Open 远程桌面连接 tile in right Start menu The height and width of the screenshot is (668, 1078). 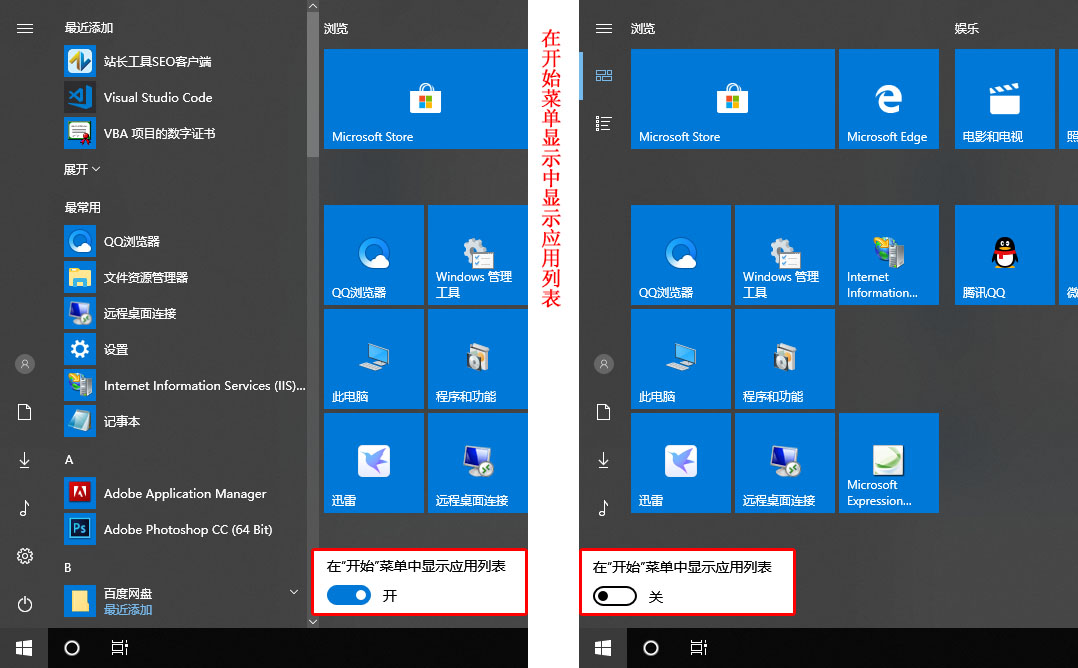(784, 463)
